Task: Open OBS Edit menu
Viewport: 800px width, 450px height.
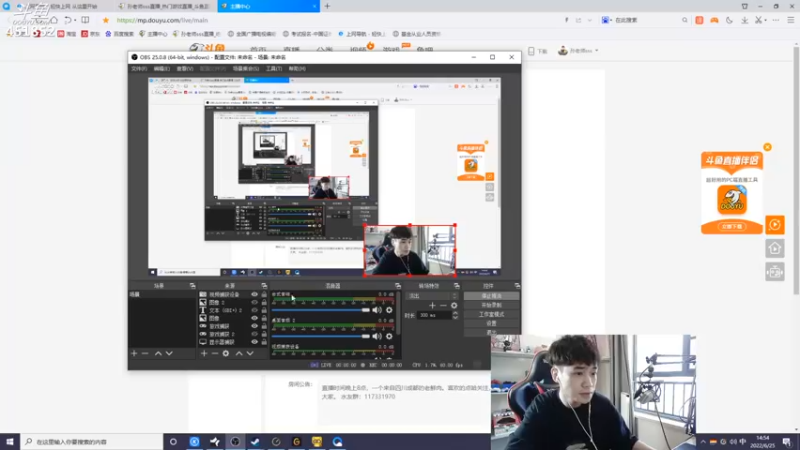Action: click(161, 68)
